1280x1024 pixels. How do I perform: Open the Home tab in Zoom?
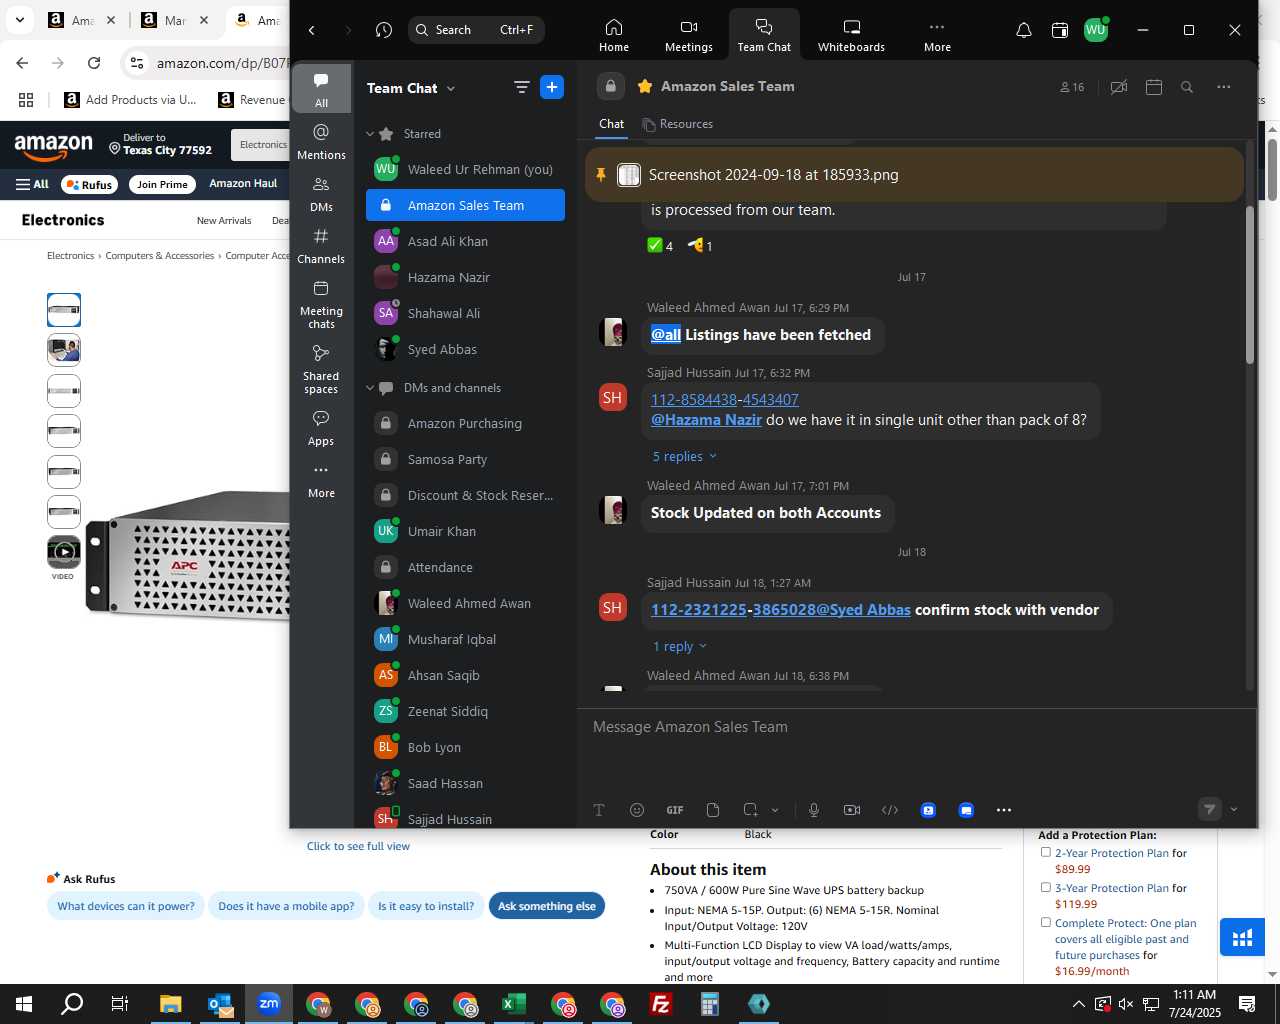click(614, 35)
